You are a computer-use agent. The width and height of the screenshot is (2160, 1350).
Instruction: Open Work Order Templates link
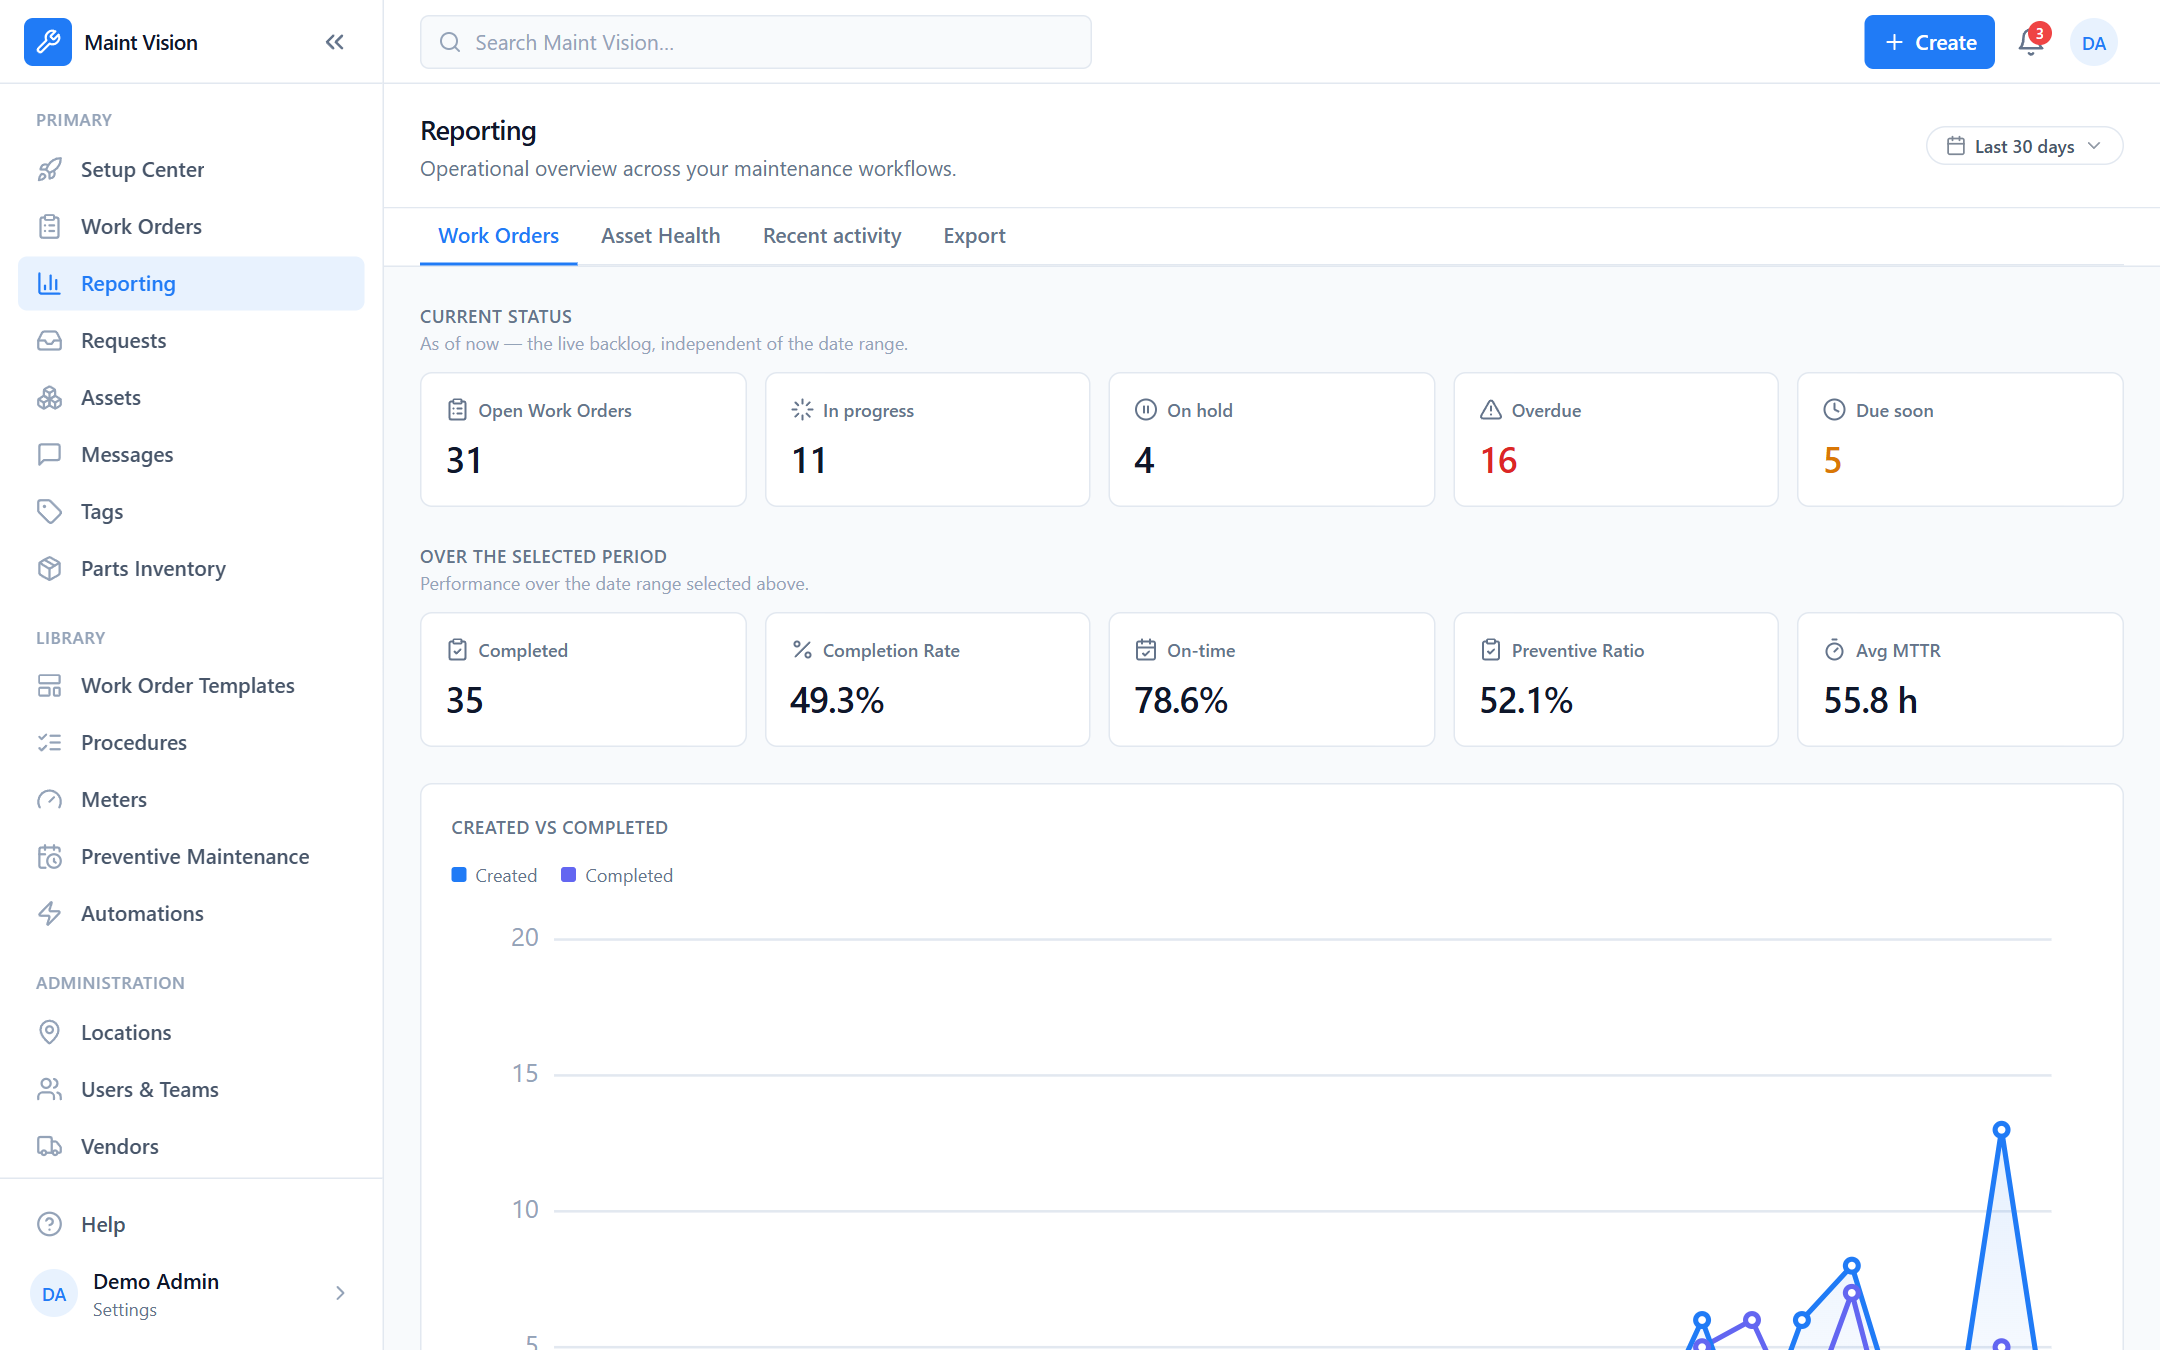tap(191, 686)
